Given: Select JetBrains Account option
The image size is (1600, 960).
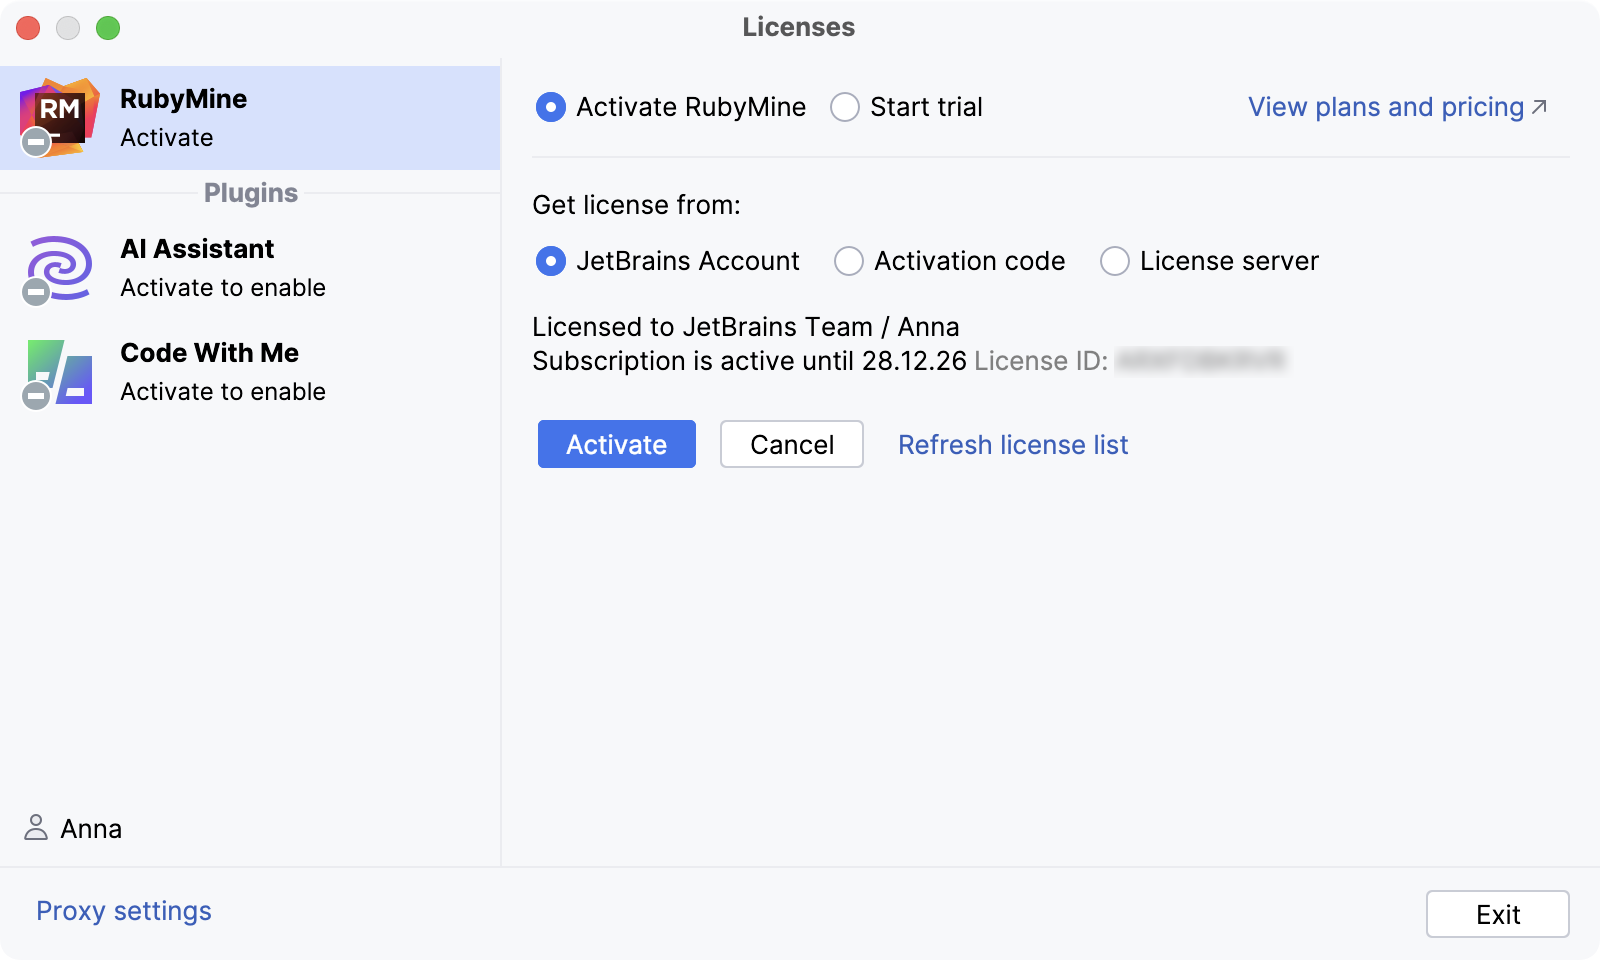Looking at the screenshot, I should [x=551, y=261].
